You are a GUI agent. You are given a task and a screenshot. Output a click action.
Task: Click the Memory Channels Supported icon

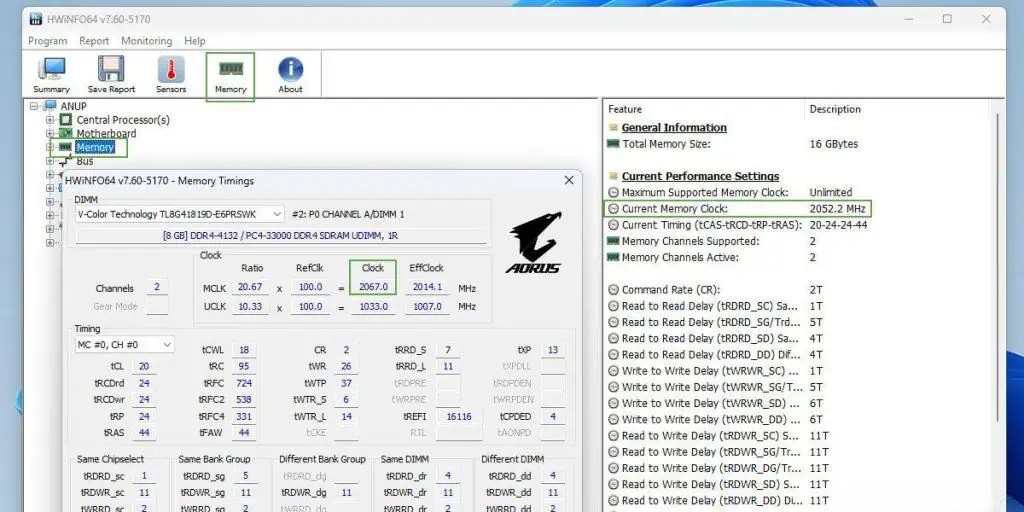click(x=613, y=241)
